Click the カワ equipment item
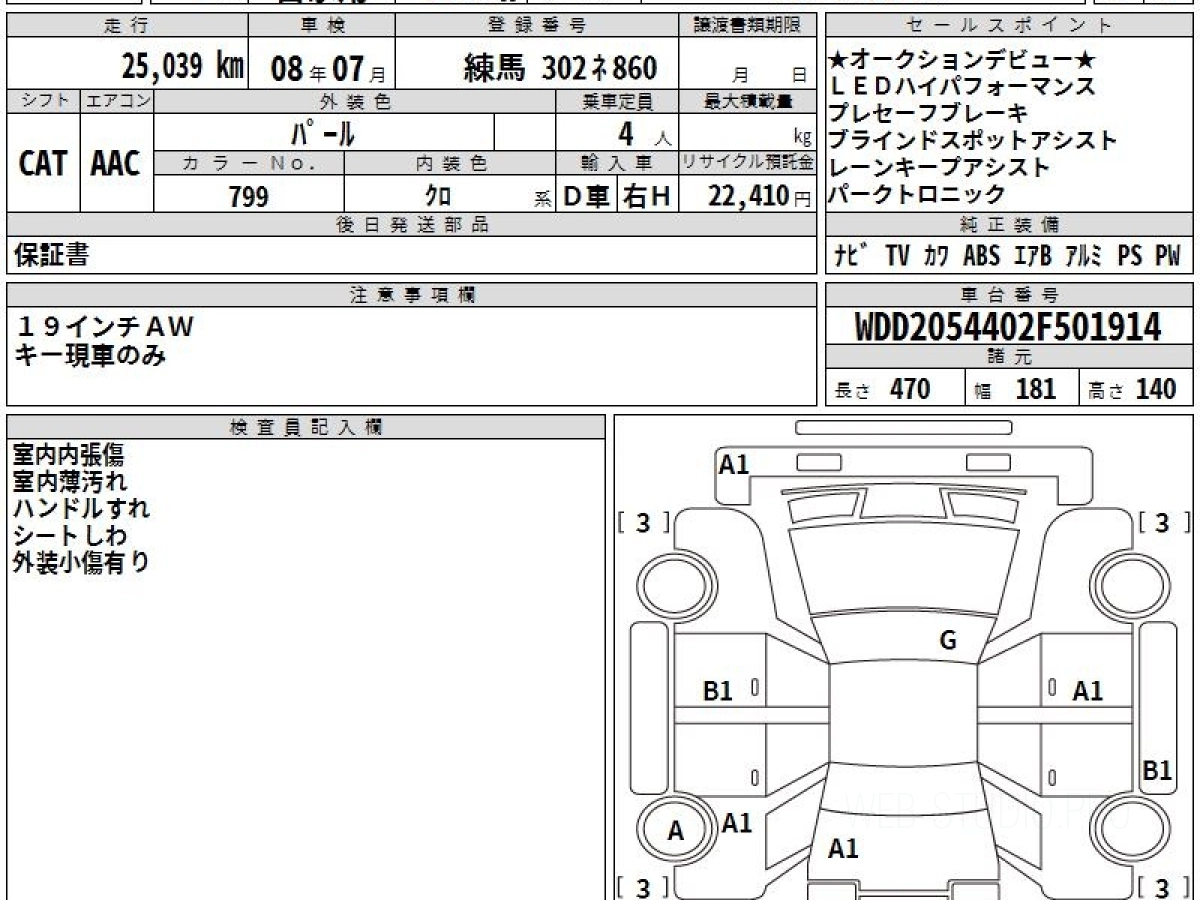Viewport: 1200px width, 900px height. (937, 256)
